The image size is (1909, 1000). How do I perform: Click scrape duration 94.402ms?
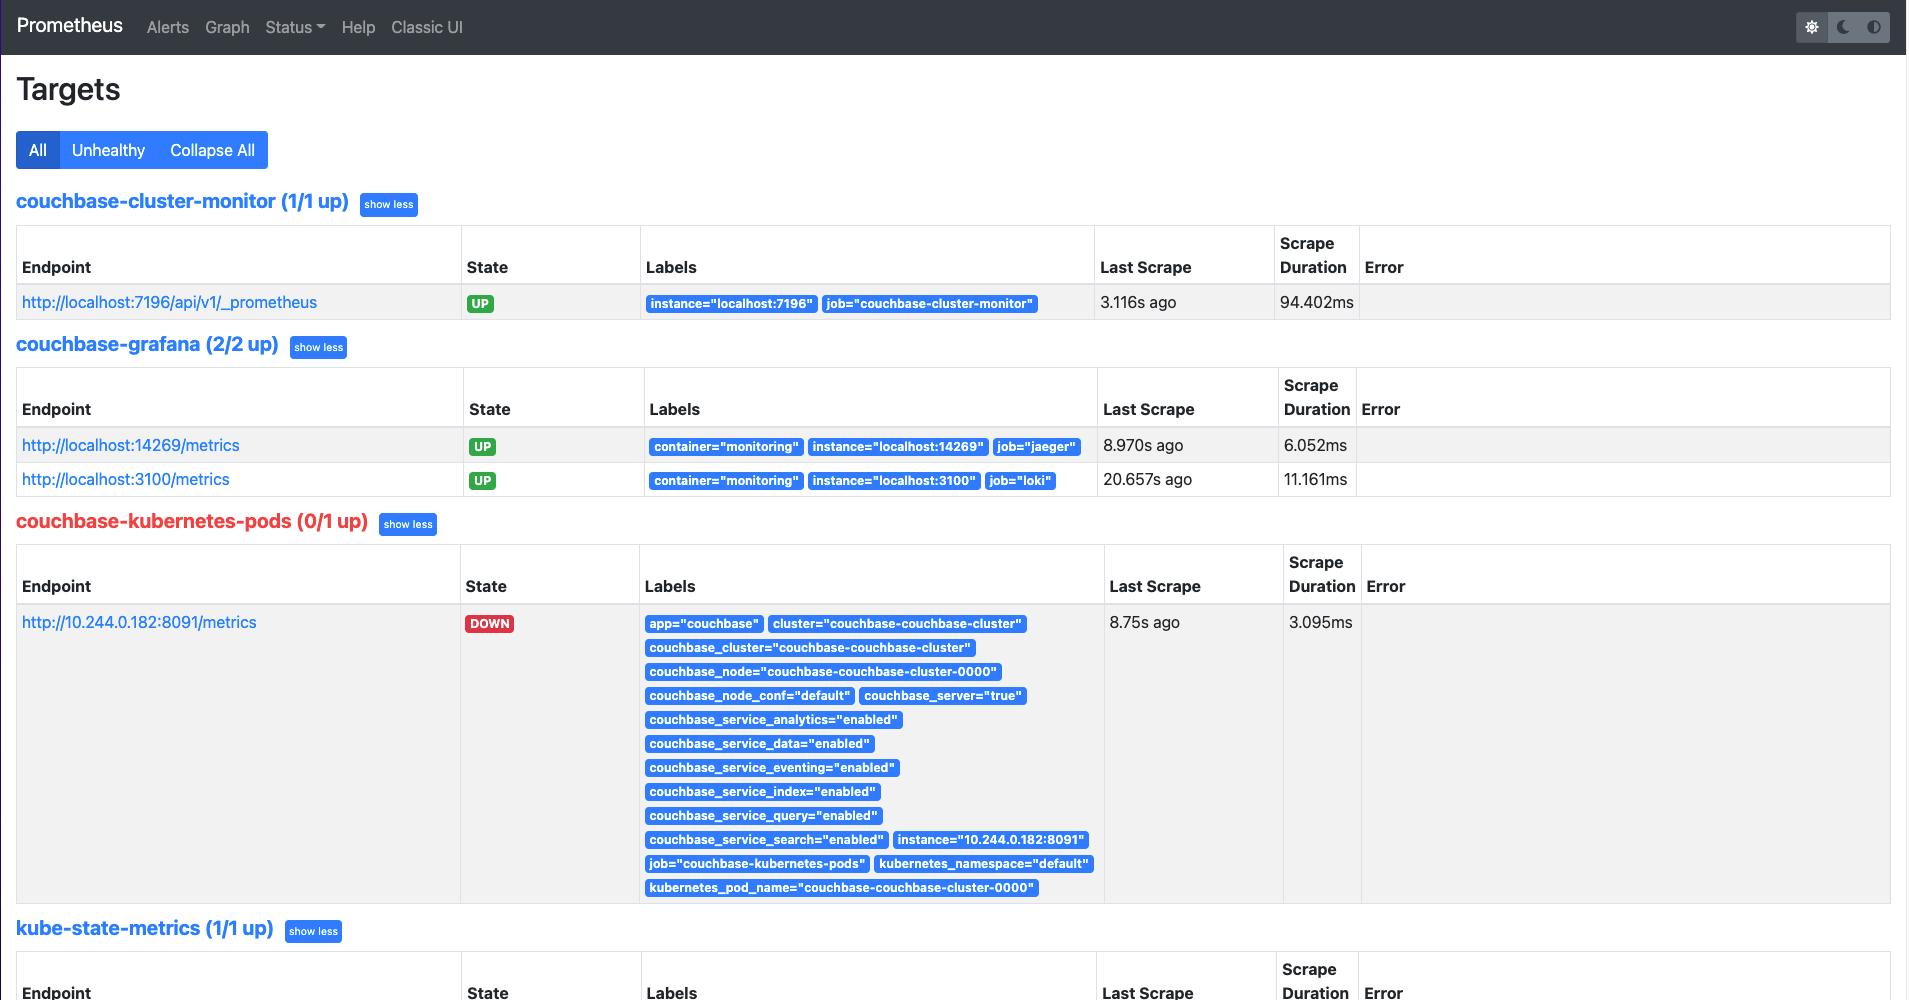point(1317,302)
